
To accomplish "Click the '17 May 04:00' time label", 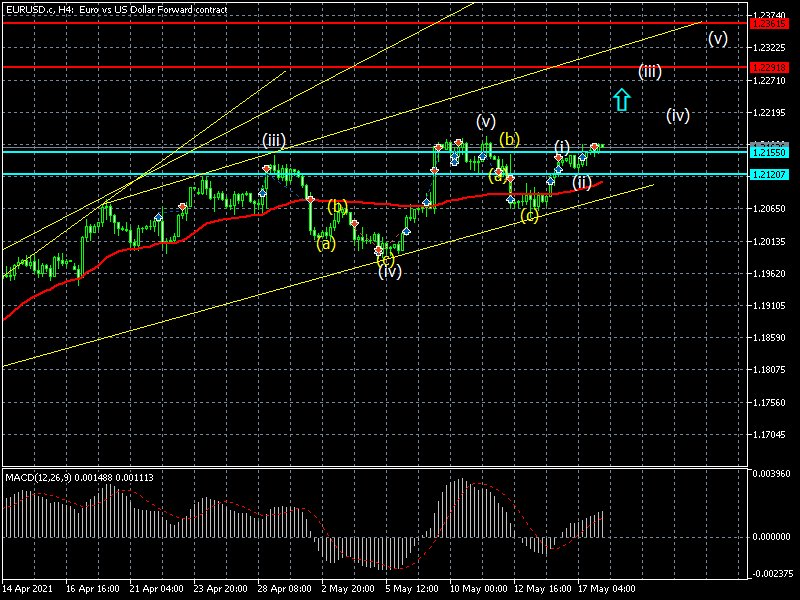I will (607, 588).
